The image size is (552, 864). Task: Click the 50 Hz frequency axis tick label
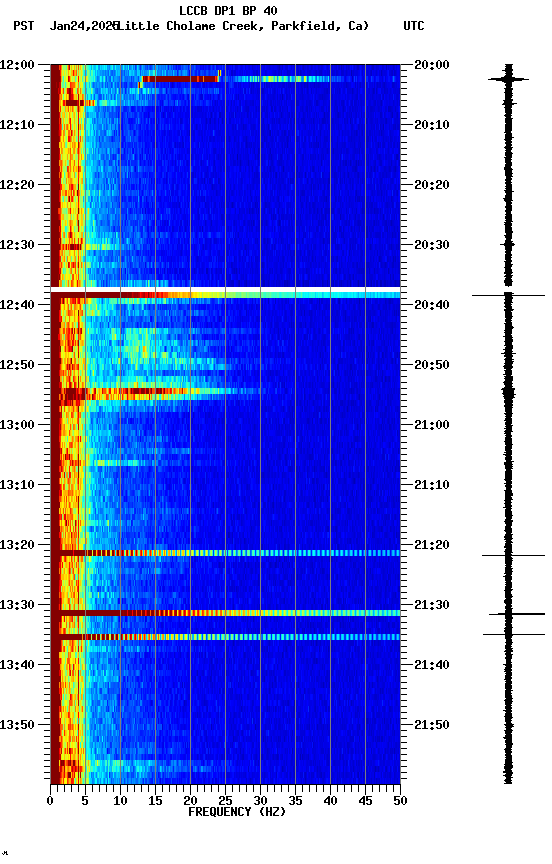tap(400, 801)
